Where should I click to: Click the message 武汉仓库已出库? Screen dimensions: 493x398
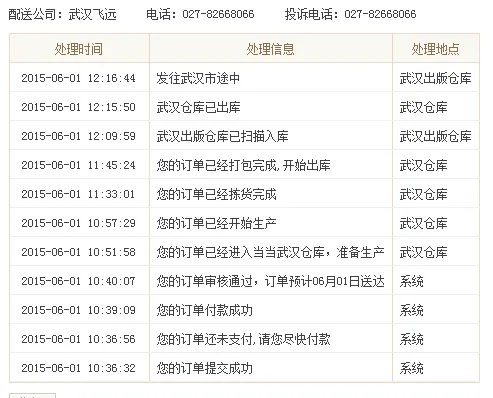coord(198,107)
